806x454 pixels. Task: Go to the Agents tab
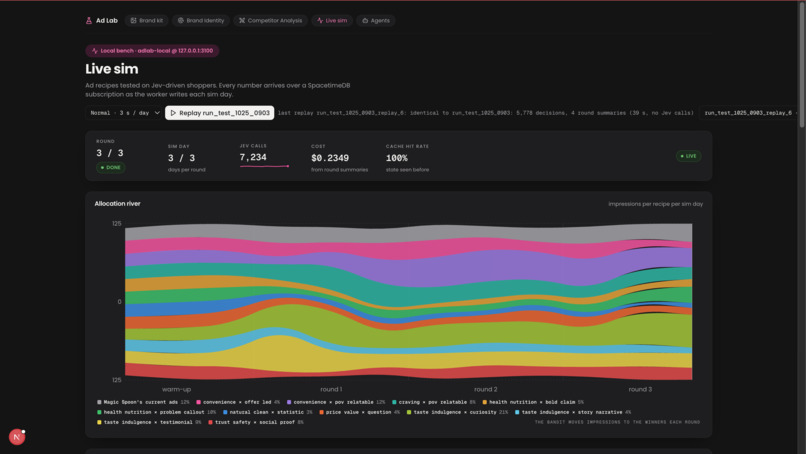376,21
